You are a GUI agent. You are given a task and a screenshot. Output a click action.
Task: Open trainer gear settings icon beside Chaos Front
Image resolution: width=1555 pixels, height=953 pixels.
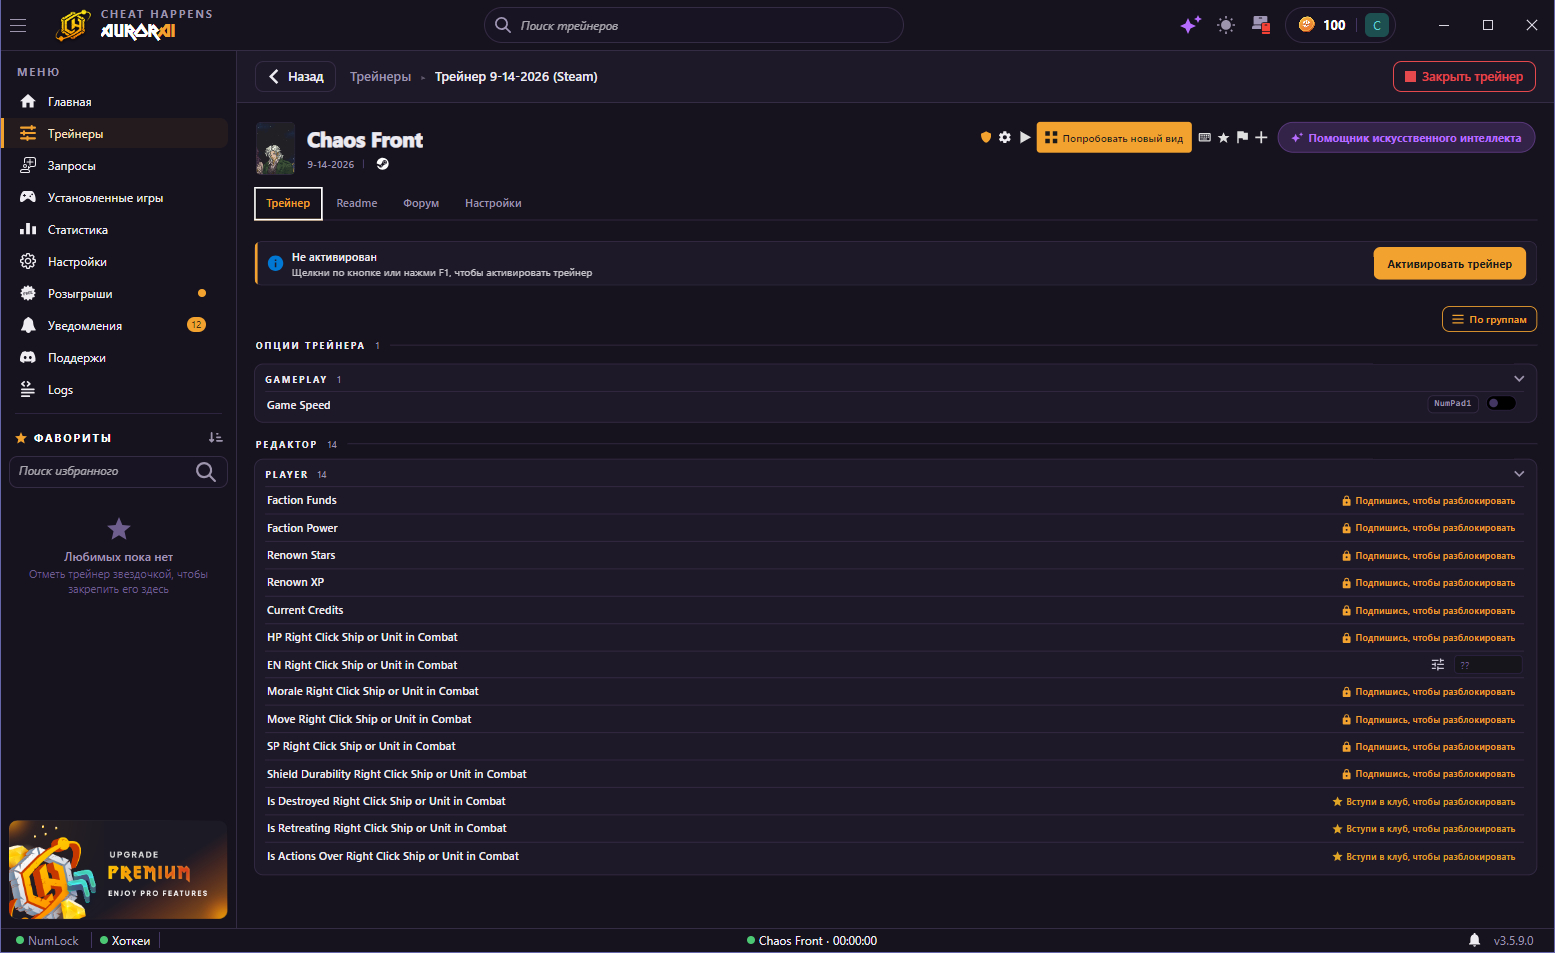pos(1004,137)
